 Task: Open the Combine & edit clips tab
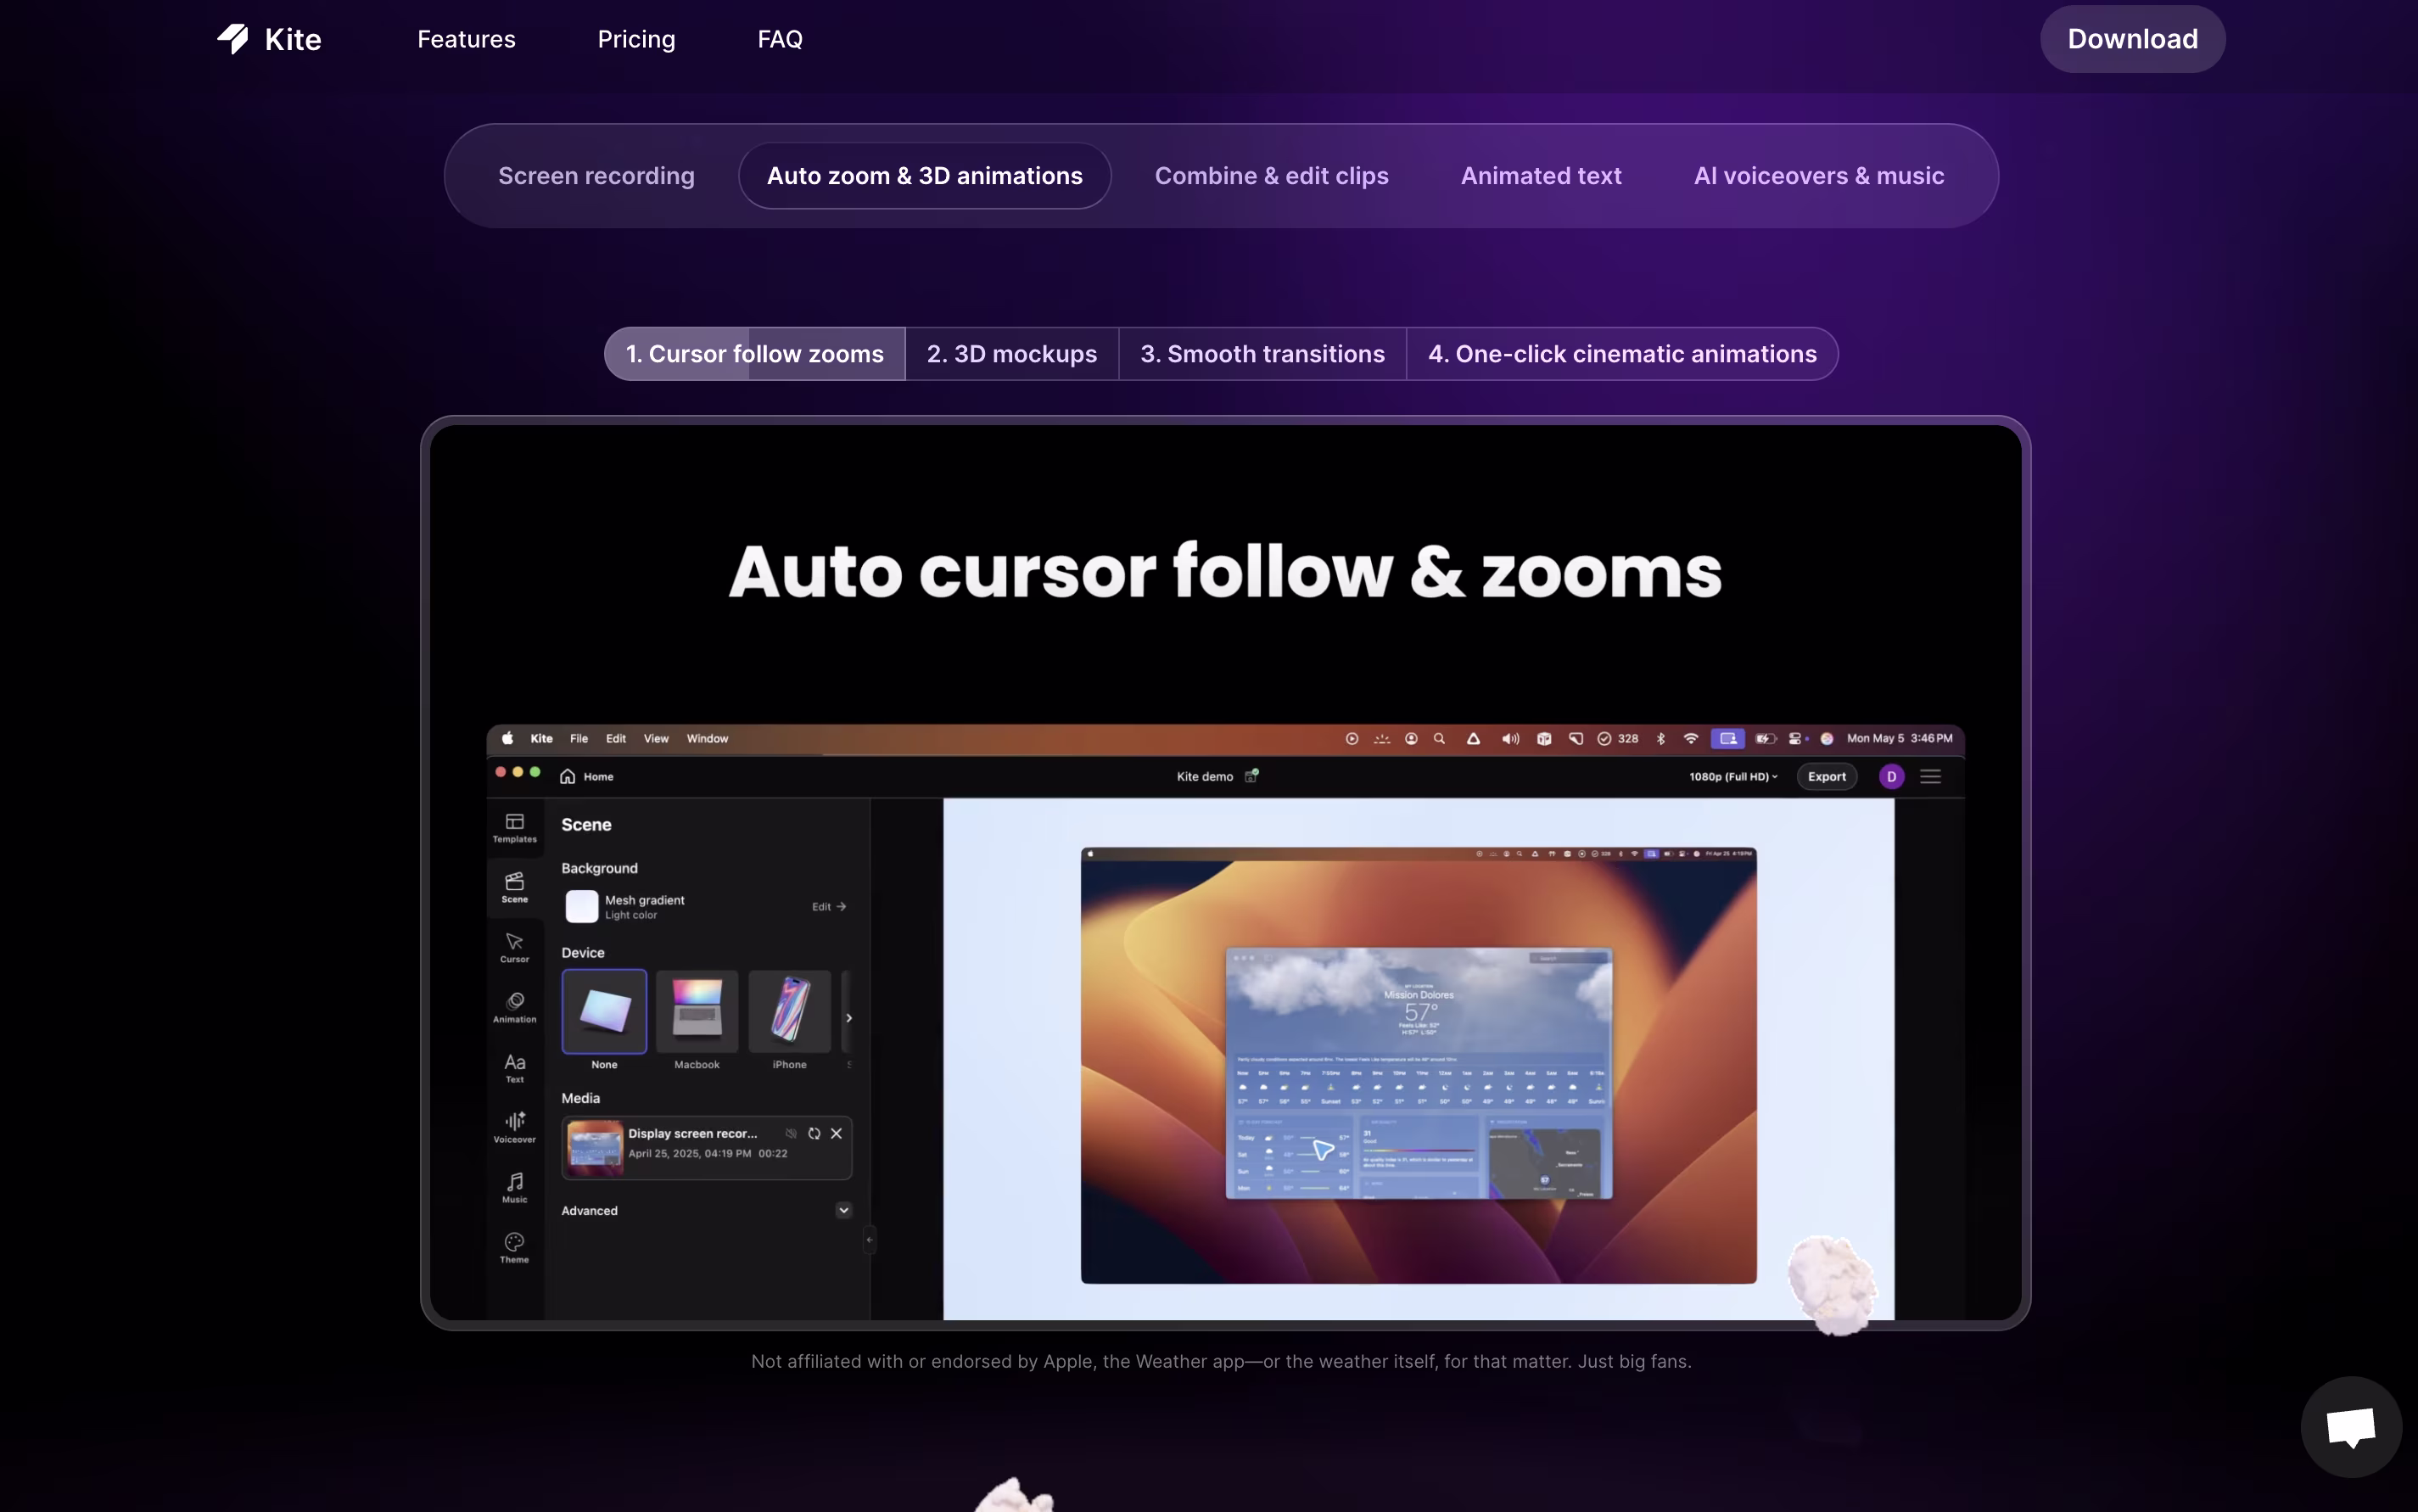click(x=1271, y=176)
